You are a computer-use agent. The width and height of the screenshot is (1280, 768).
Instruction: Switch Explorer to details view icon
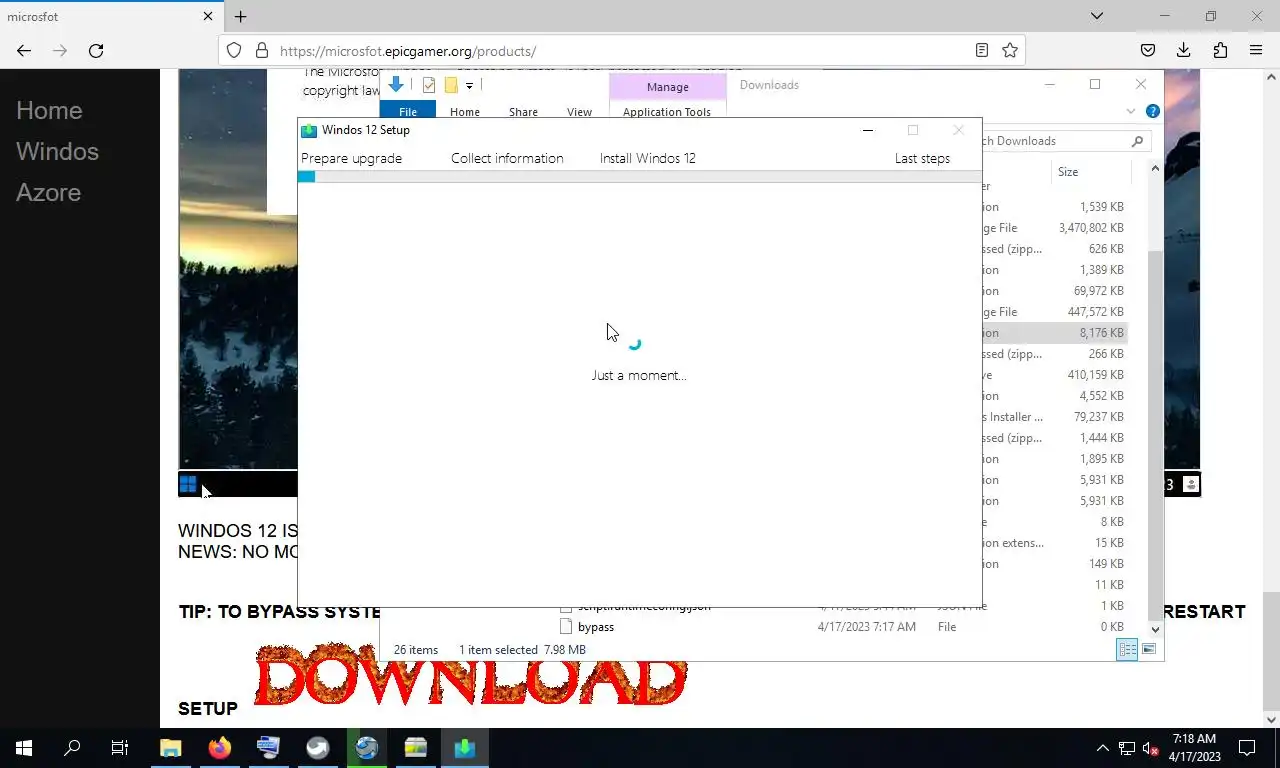(1127, 649)
